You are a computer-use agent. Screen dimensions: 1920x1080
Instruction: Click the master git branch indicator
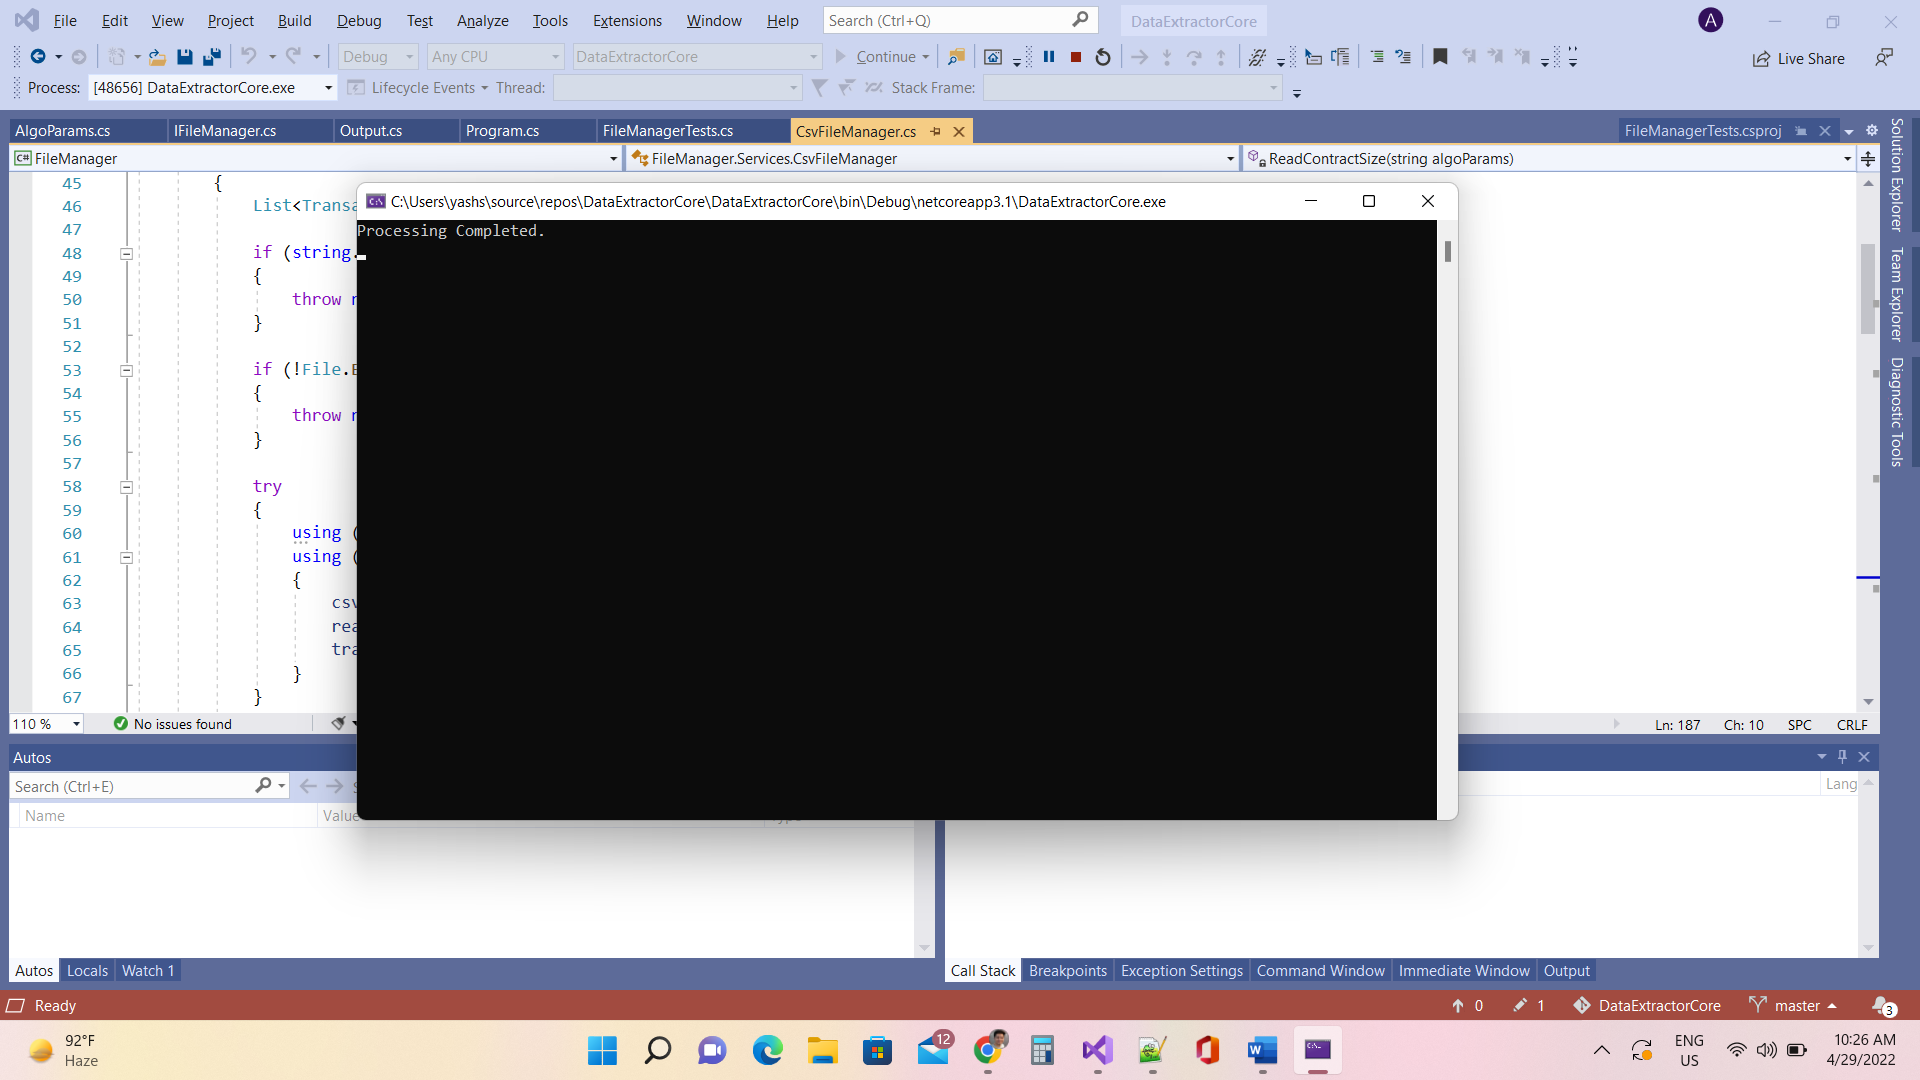1794,1005
